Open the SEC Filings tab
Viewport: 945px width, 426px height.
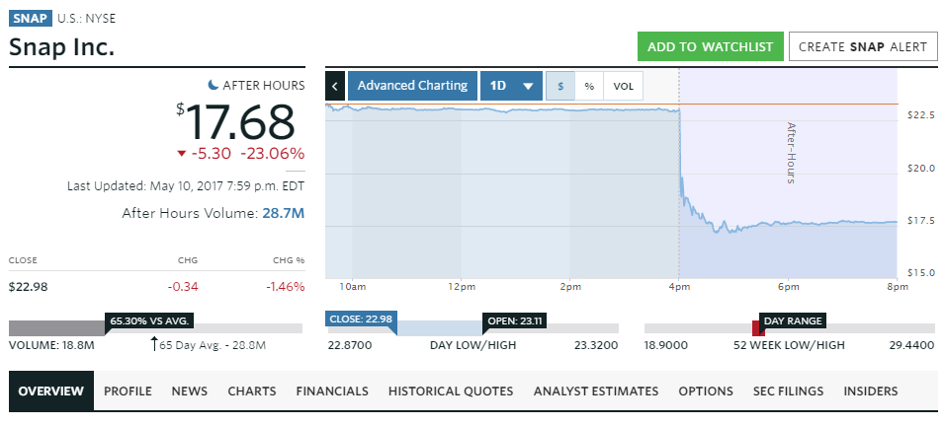pyautogui.click(x=788, y=391)
